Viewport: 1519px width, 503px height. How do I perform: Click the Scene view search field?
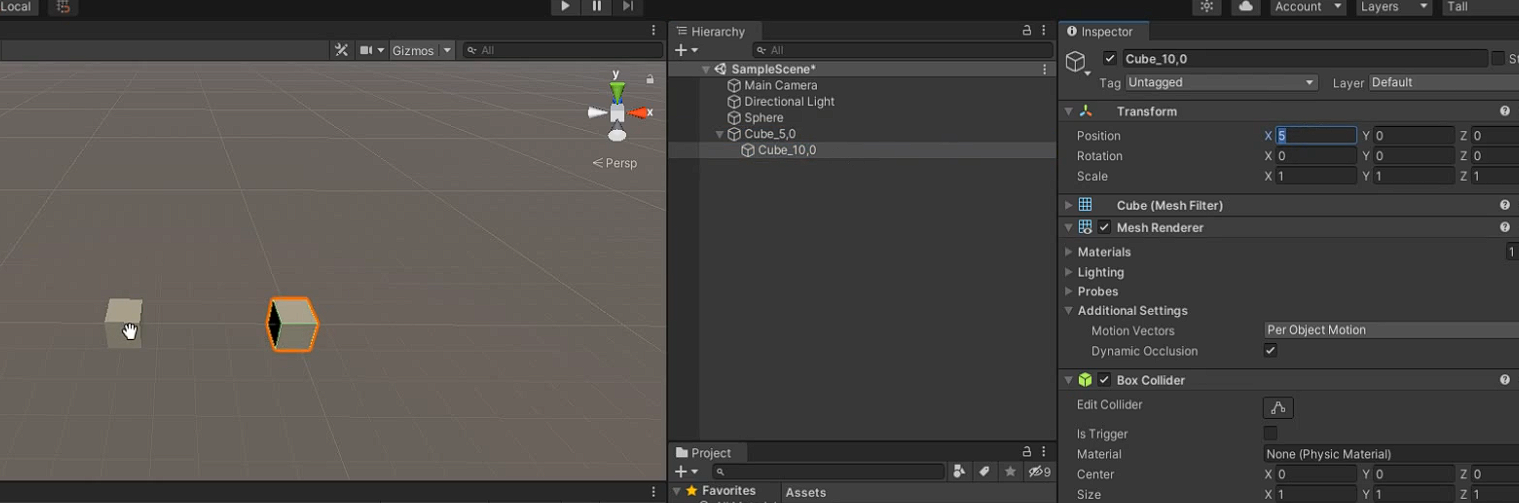(563, 50)
